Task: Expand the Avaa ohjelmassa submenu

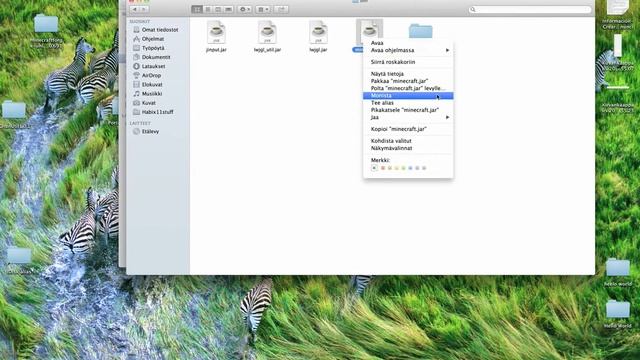Action: 408,50
